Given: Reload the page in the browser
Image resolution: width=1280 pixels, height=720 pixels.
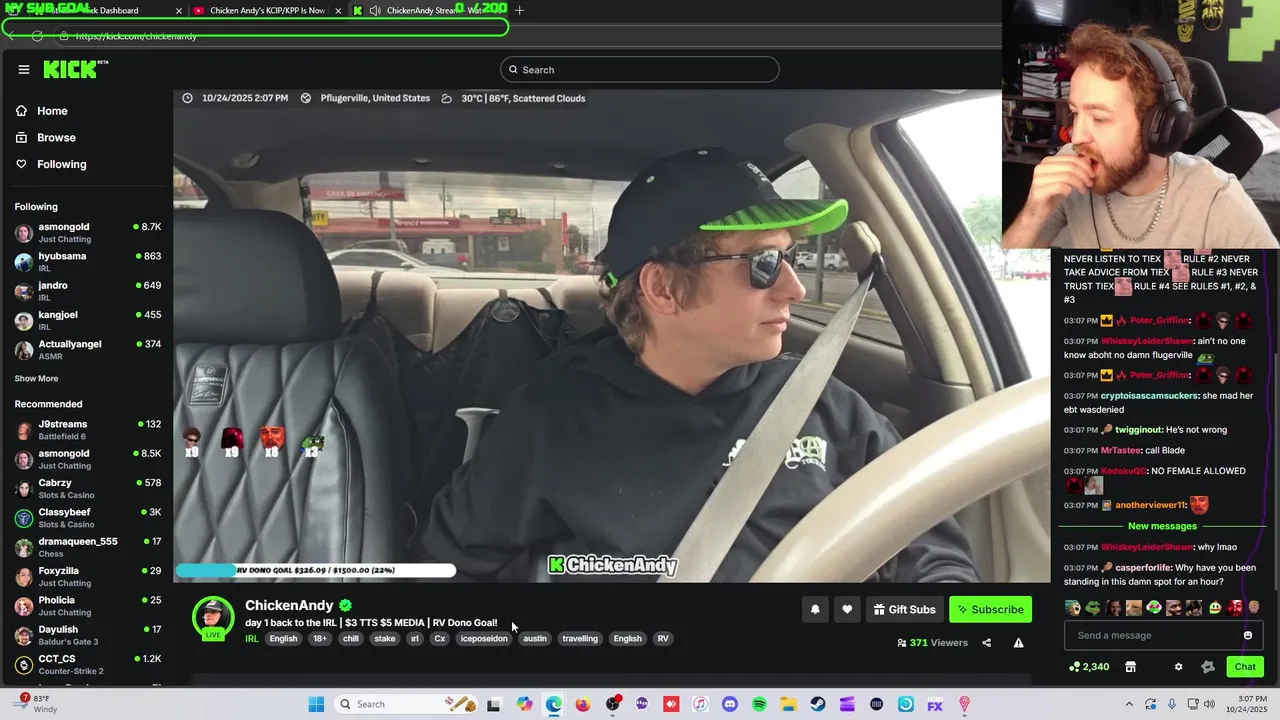Looking at the screenshot, I should coord(37,36).
